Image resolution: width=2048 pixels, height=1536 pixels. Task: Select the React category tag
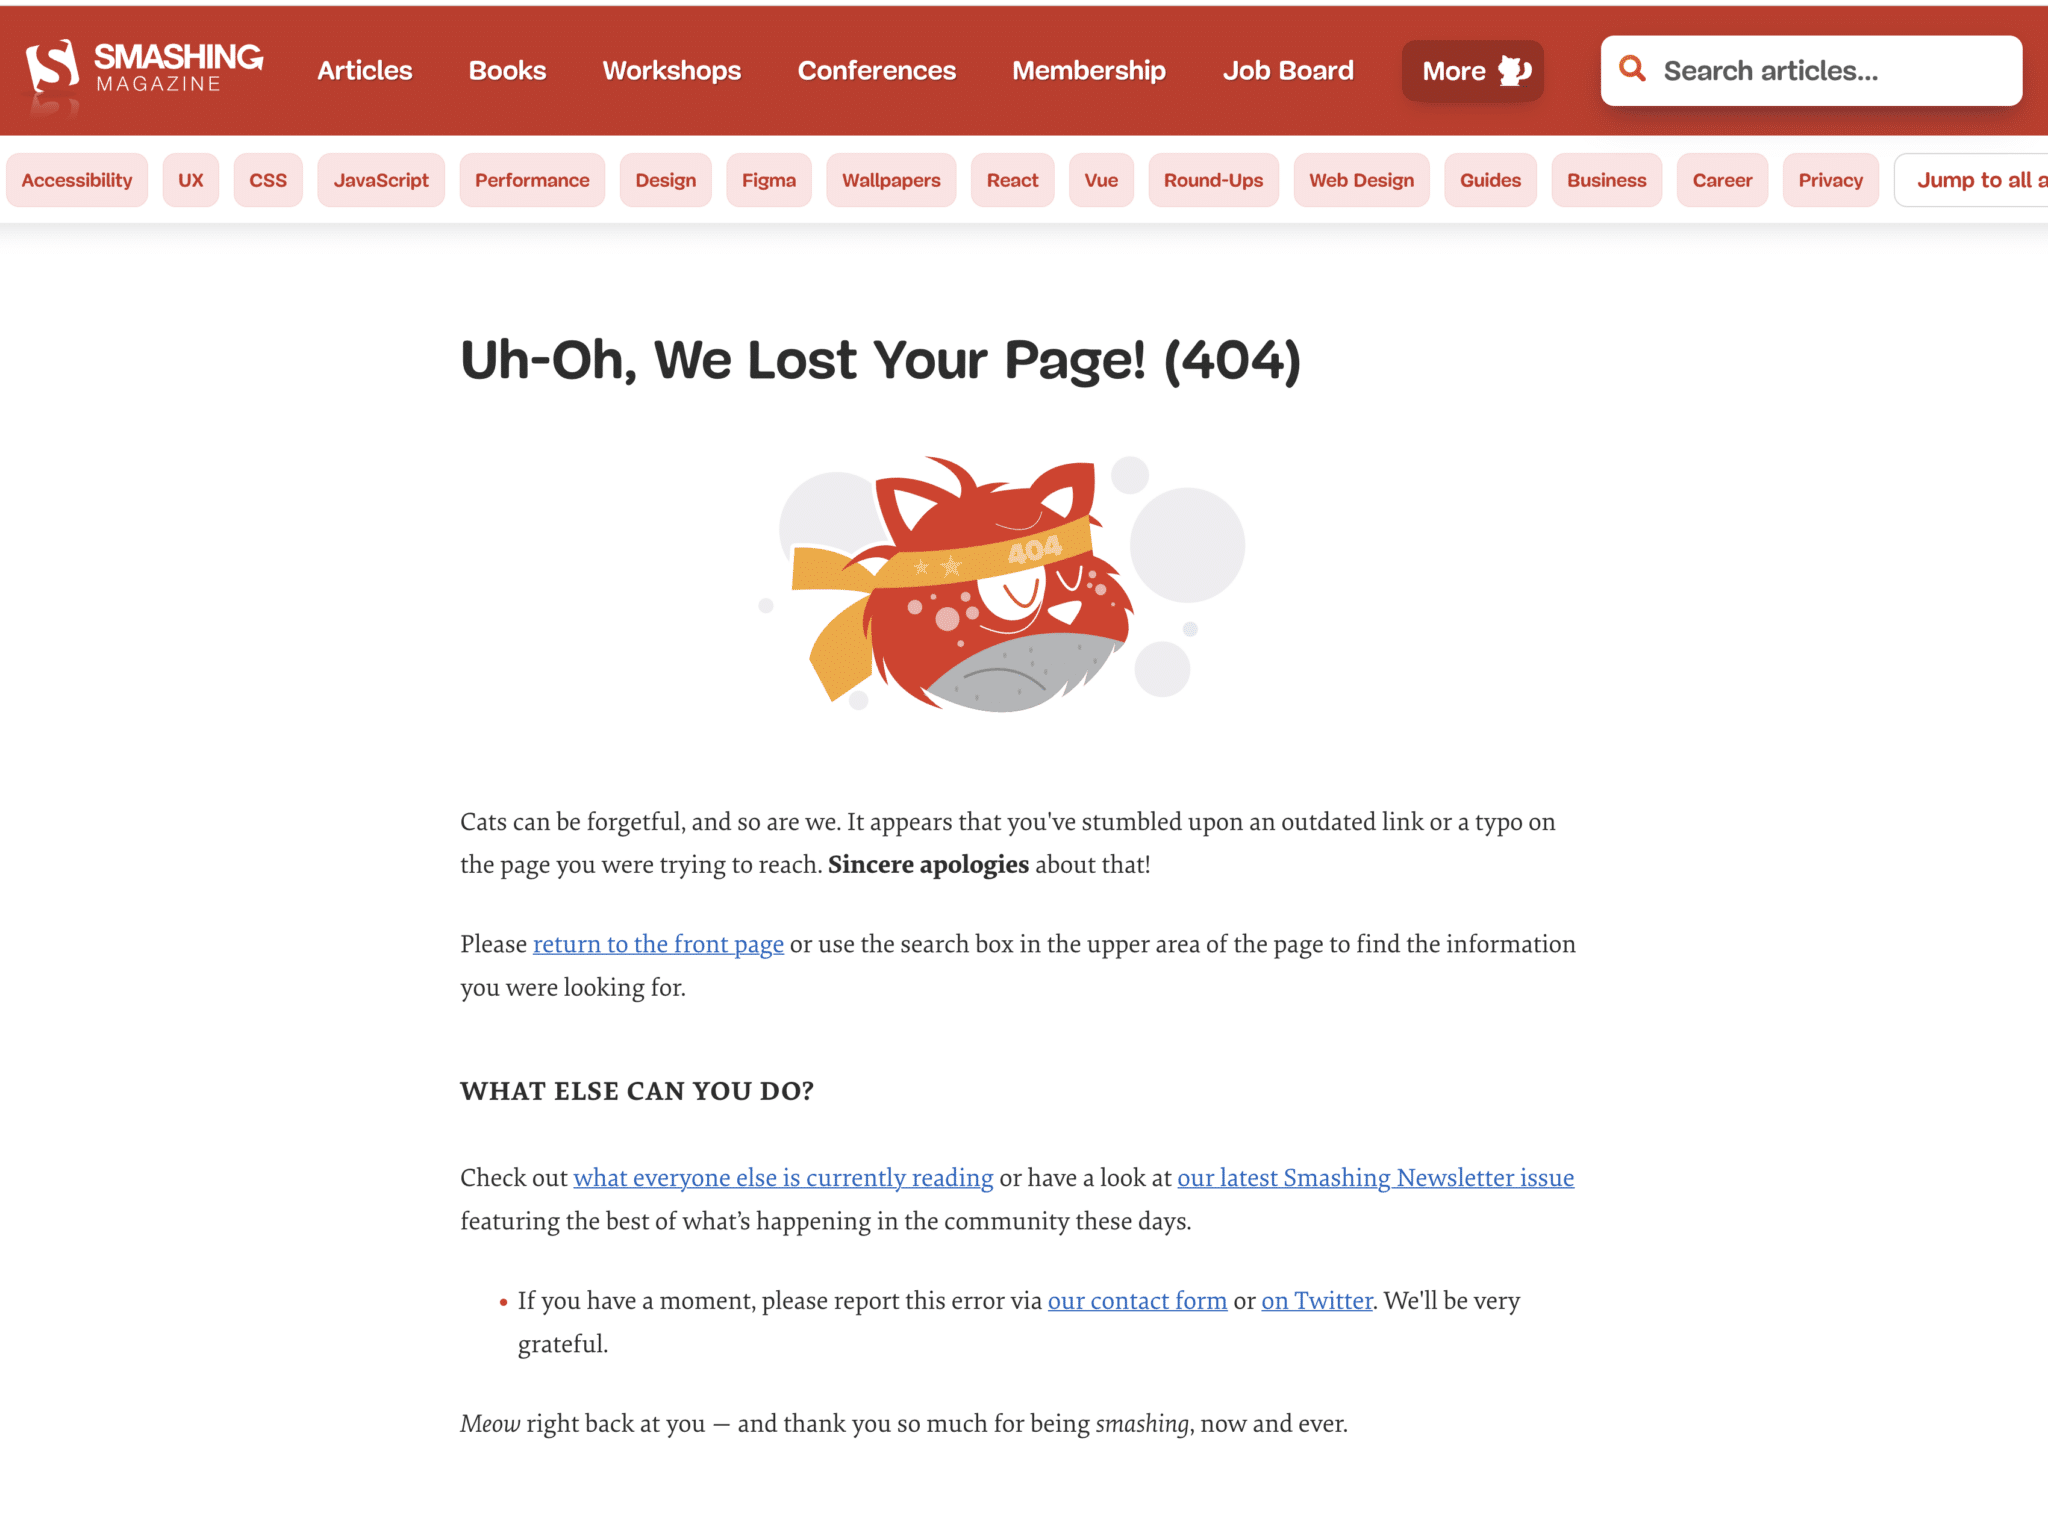(x=1013, y=181)
